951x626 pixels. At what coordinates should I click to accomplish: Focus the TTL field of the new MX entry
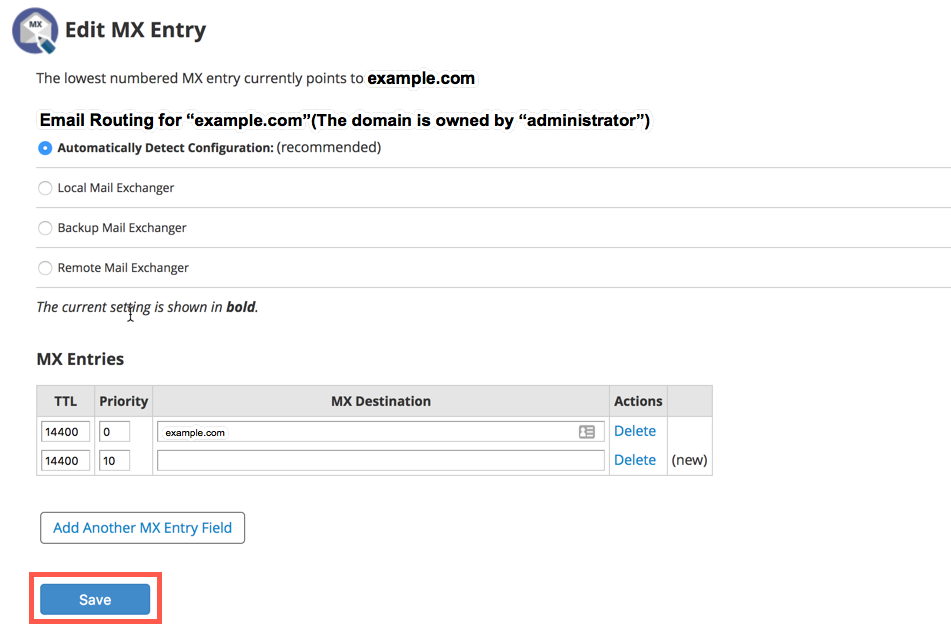(x=65, y=461)
